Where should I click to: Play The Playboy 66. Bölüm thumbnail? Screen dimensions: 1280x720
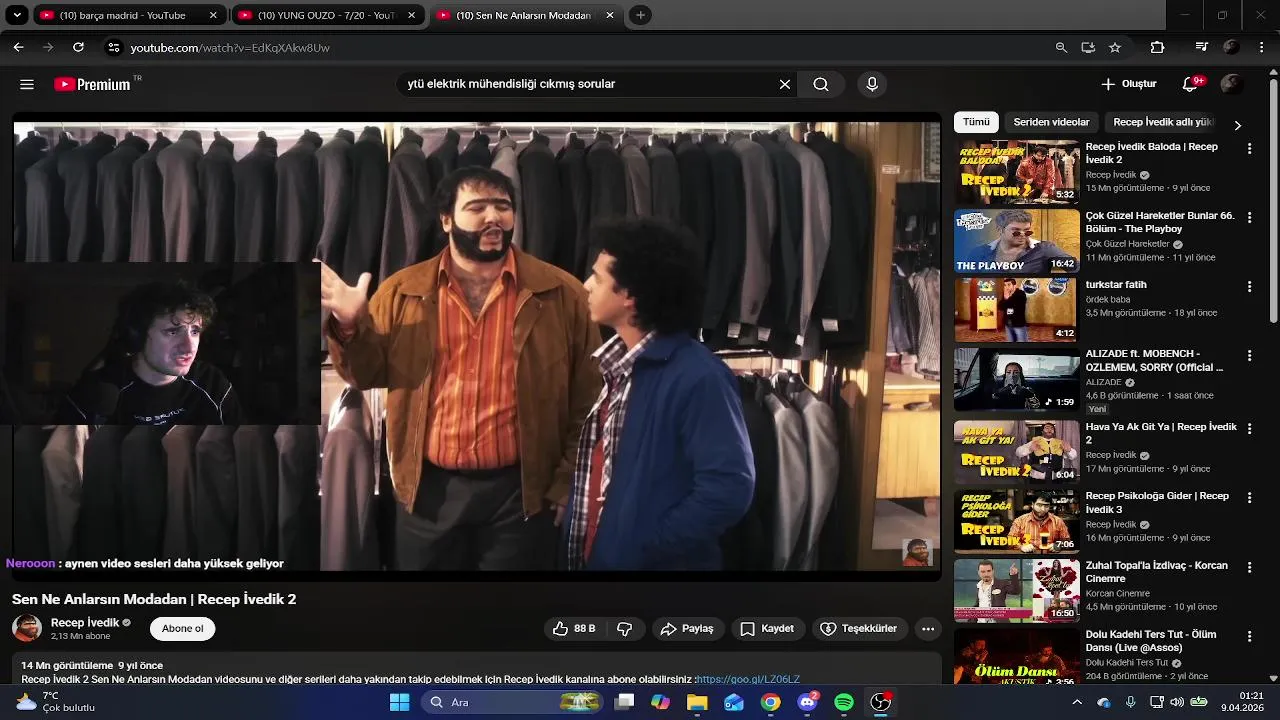(x=1017, y=241)
